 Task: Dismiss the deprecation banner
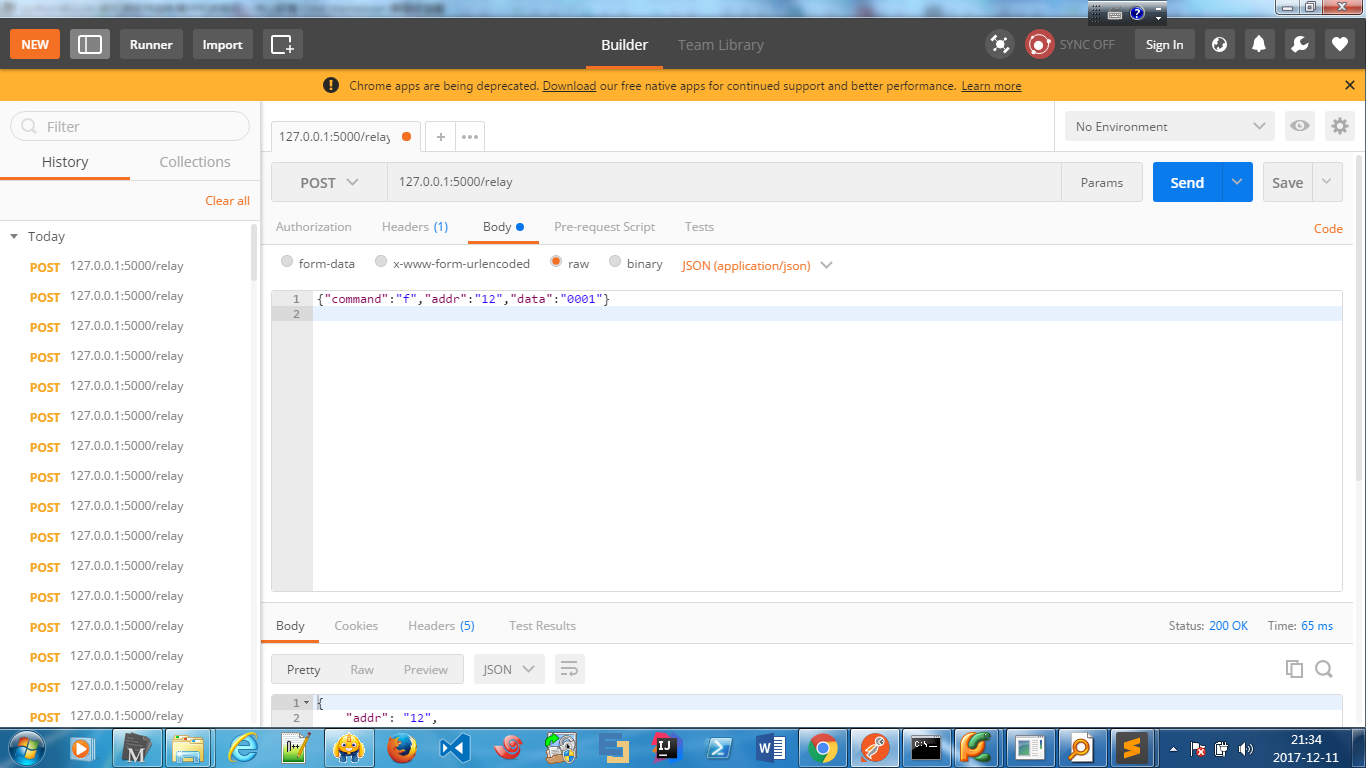click(x=1350, y=86)
